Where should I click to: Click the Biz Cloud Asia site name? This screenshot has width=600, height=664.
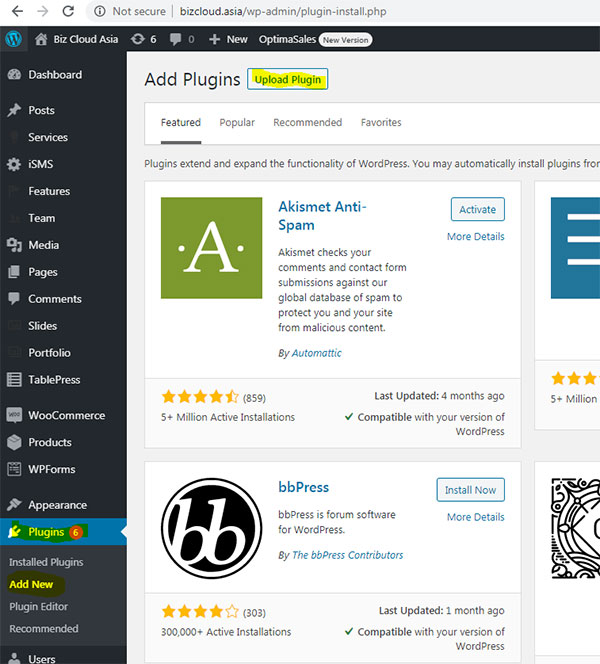[x=86, y=39]
